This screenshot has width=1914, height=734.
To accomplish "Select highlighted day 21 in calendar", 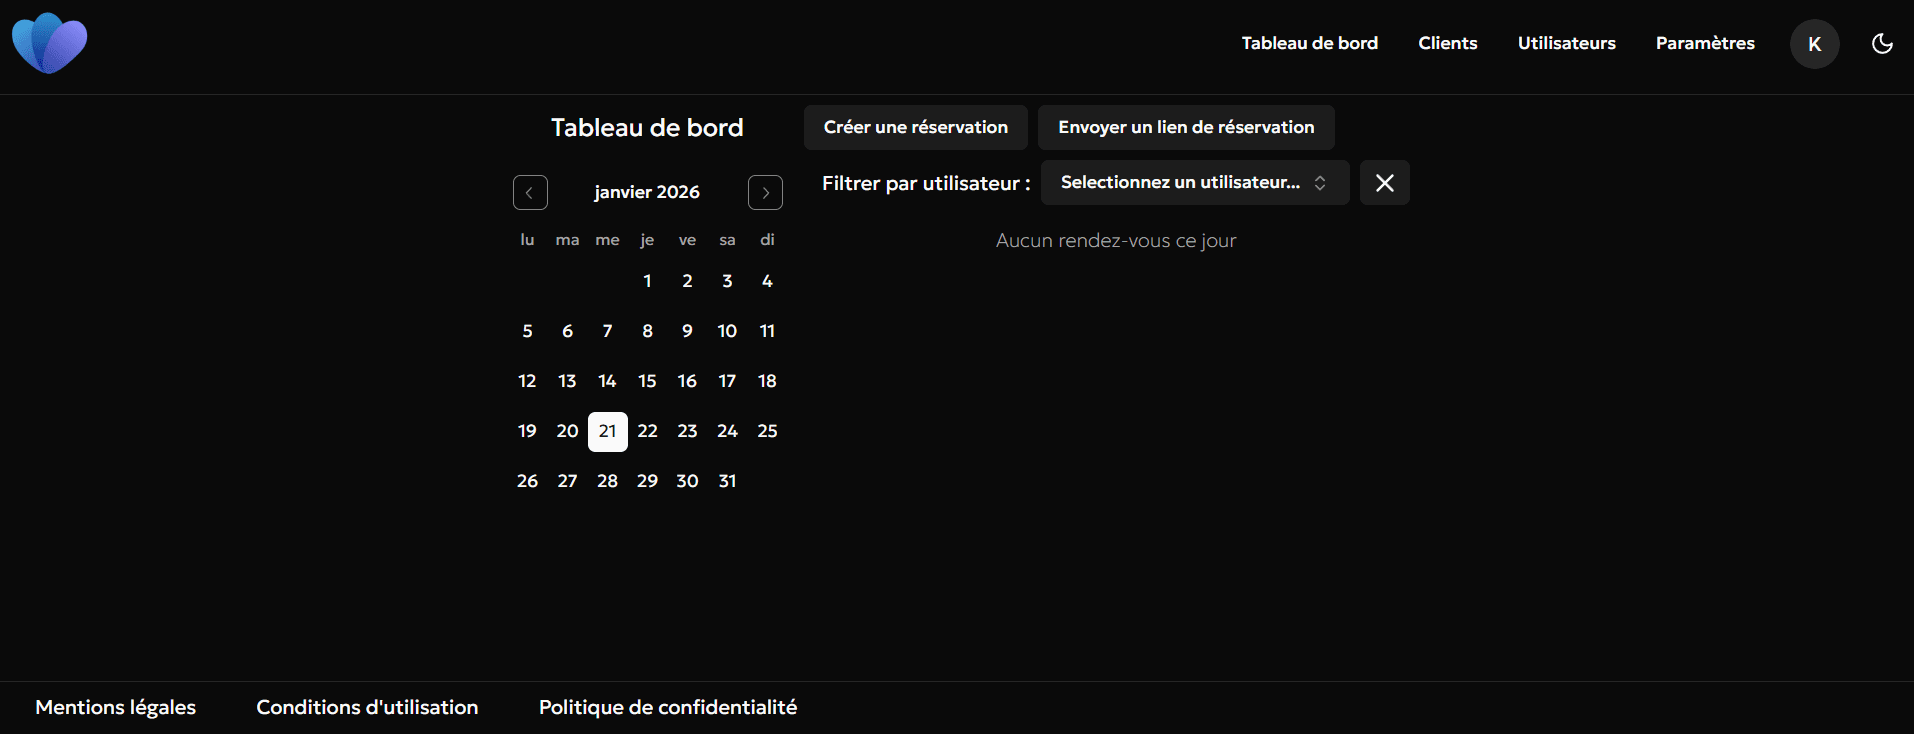I will pyautogui.click(x=607, y=431).
